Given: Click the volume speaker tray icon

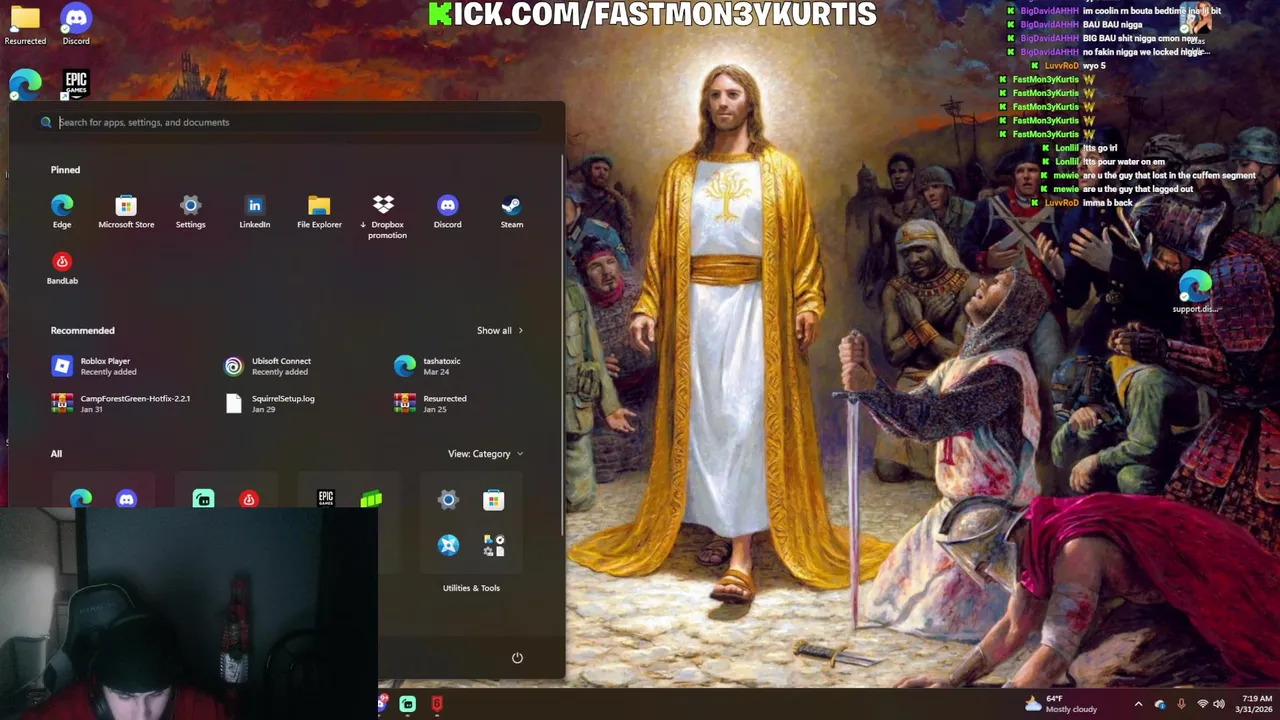Looking at the screenshot, I should point(1219,704).
